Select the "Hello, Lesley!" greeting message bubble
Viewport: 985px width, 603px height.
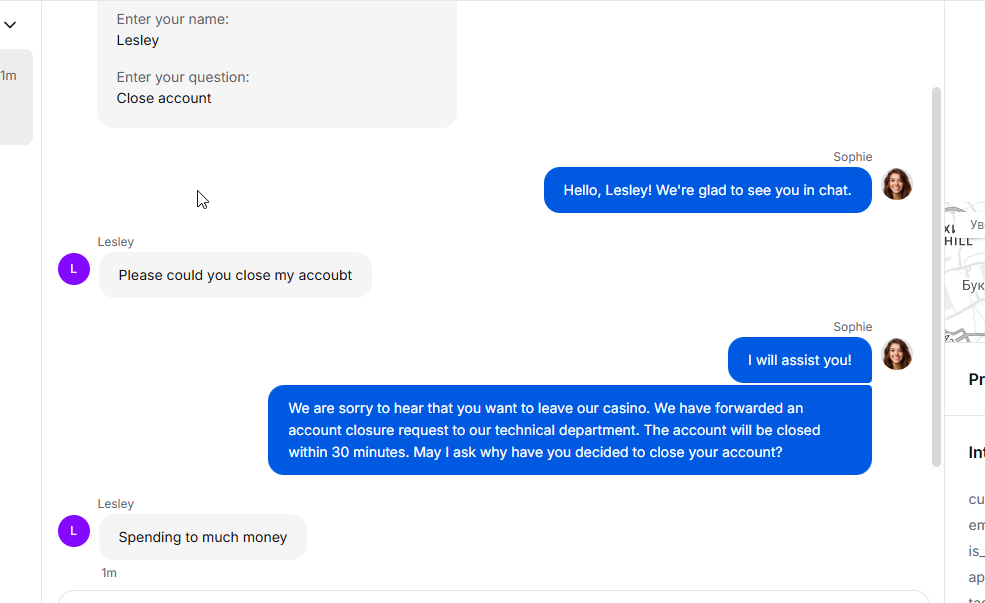[x=707, y=190]
